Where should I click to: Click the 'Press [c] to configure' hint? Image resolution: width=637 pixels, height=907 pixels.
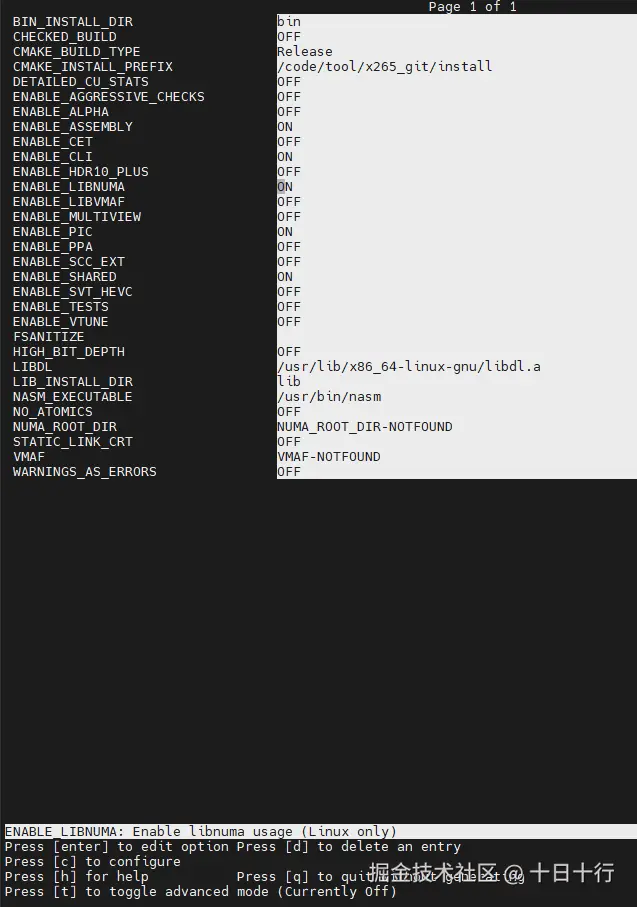pyautogui.click(x=93, y=861)
